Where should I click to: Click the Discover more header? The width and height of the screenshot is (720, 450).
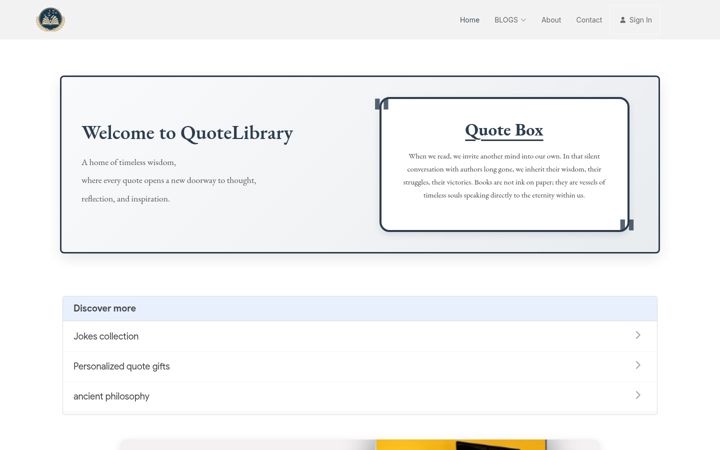click(x=360, y=309)
